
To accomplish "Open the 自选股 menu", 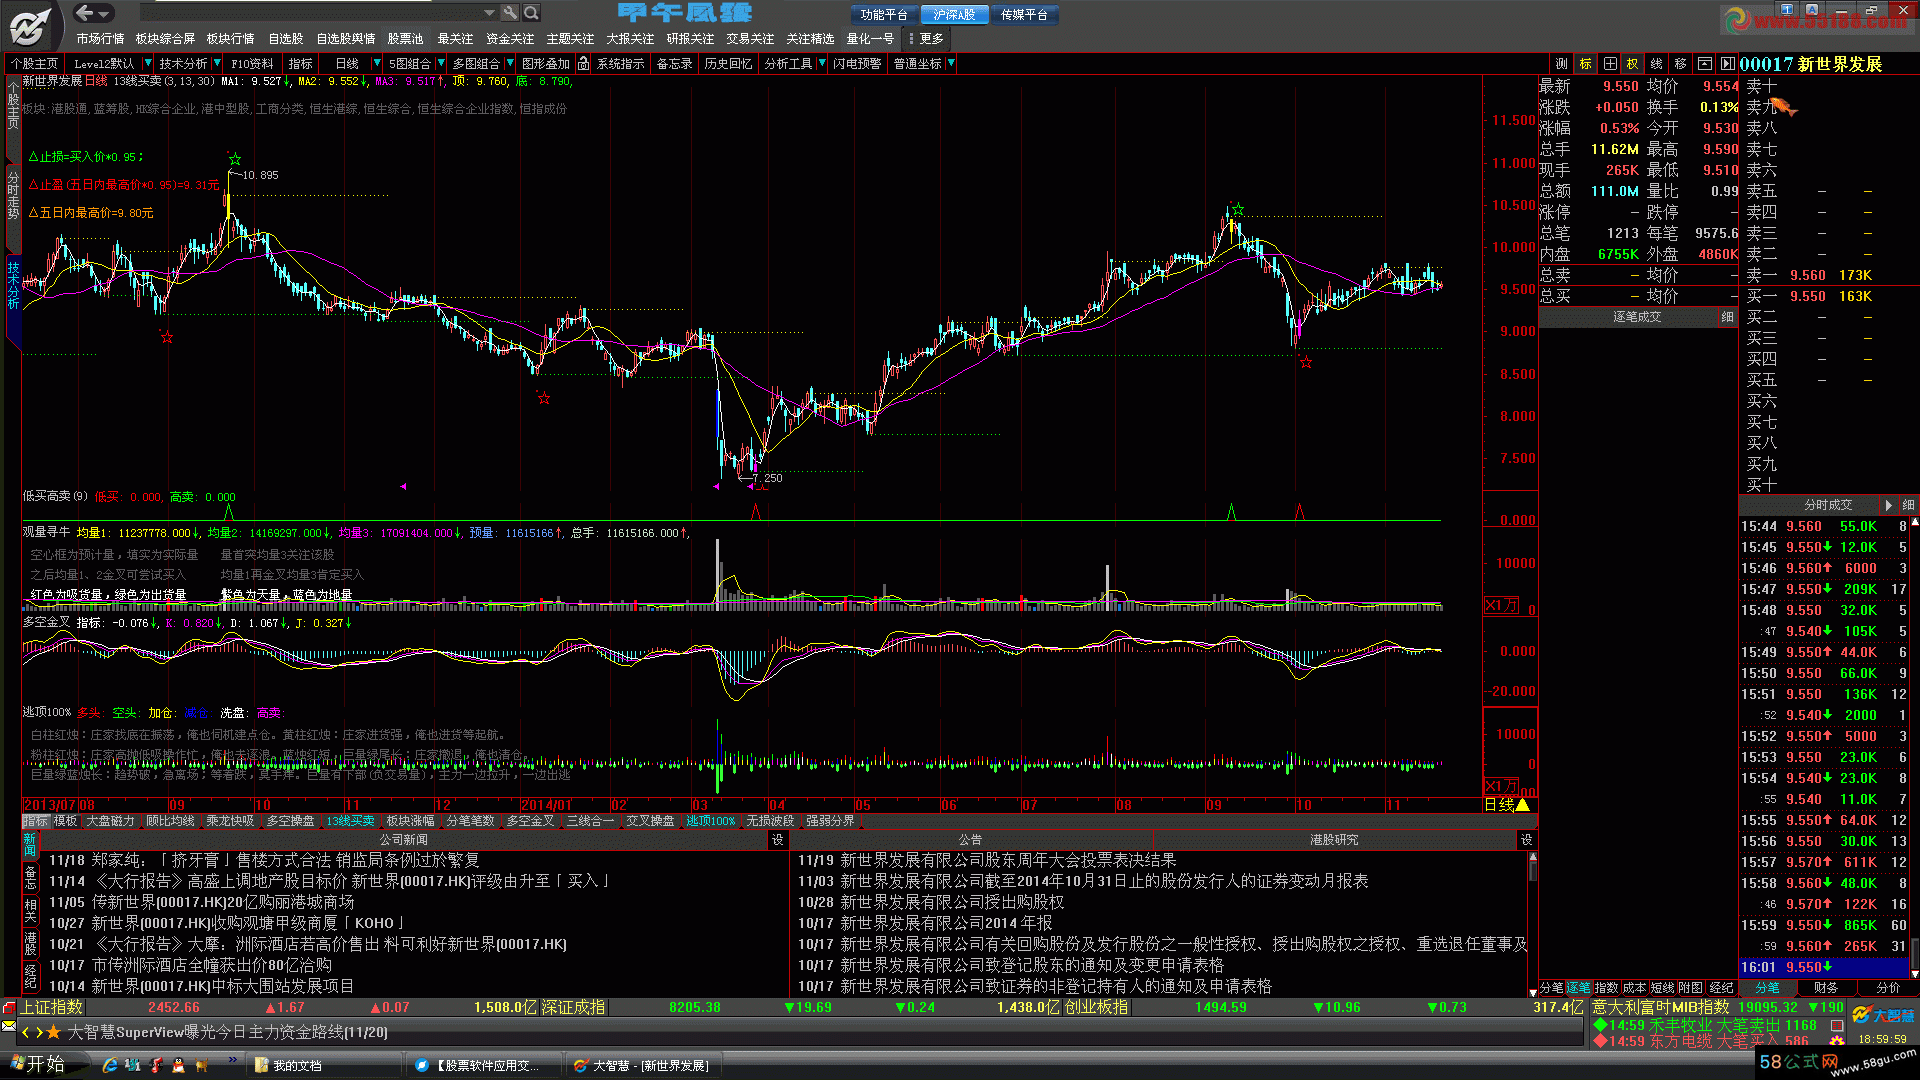I will (285, 39).
